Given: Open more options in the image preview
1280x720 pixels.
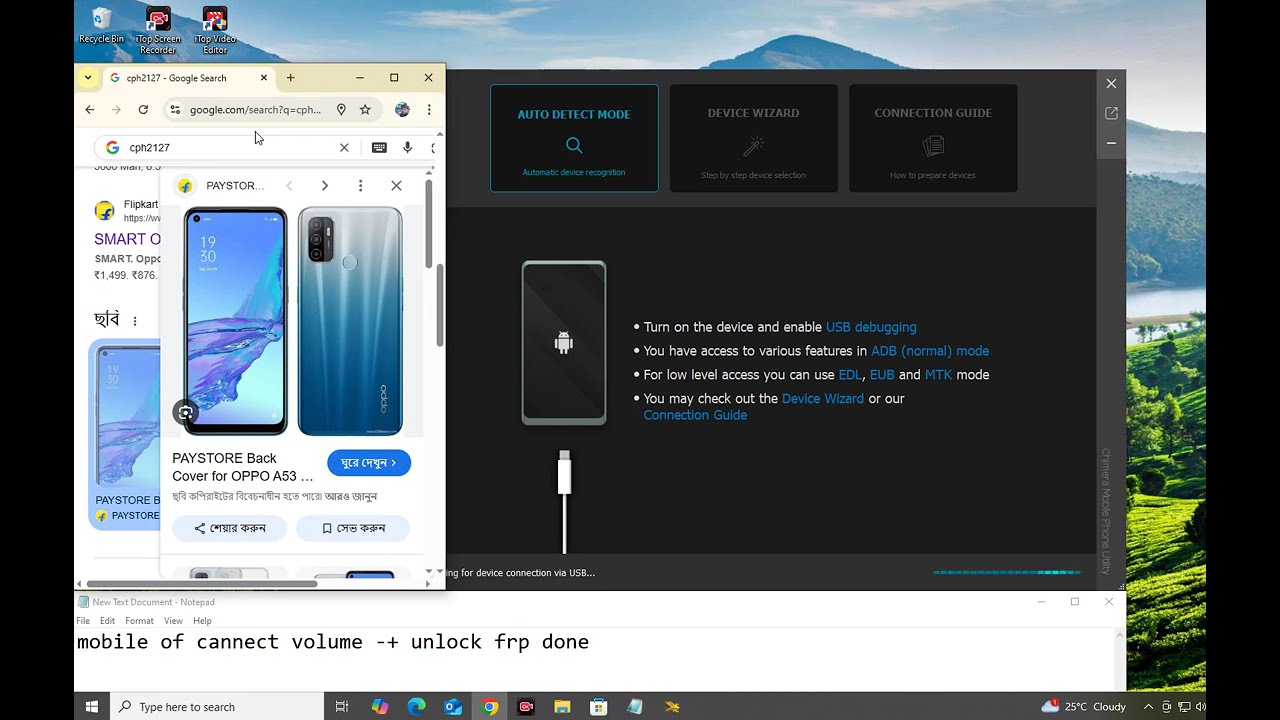Looking at the screenshot, I should 360,186.
